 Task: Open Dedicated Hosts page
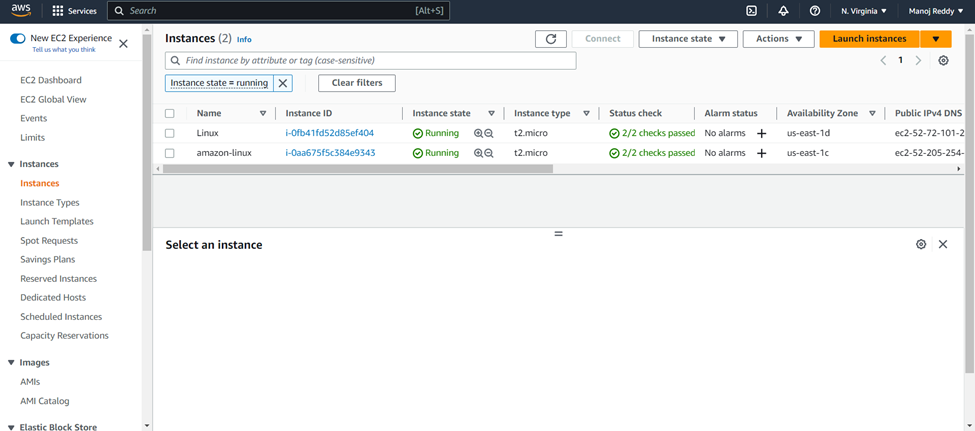(x=53, y=298)
